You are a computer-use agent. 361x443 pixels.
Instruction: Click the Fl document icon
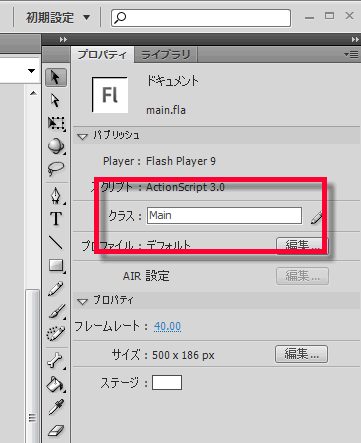[x=110, y=95]
